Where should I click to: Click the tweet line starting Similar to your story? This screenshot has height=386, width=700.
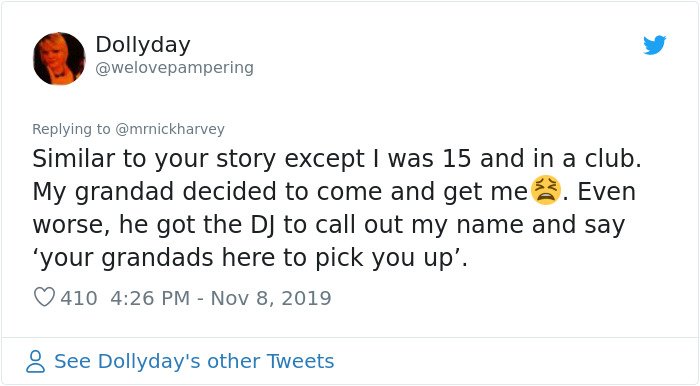(x=337, y=159)
